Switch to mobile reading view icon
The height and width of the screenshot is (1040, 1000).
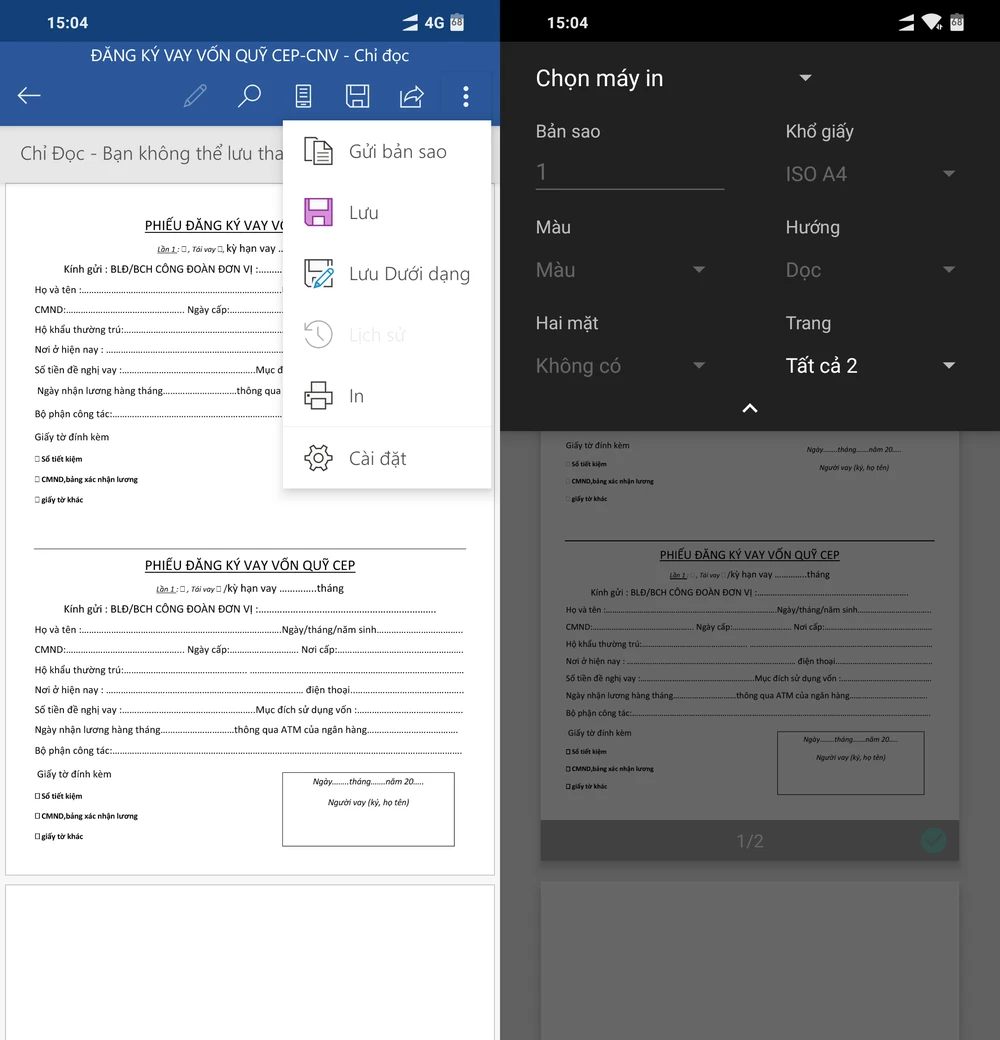[x=303, y=96]
